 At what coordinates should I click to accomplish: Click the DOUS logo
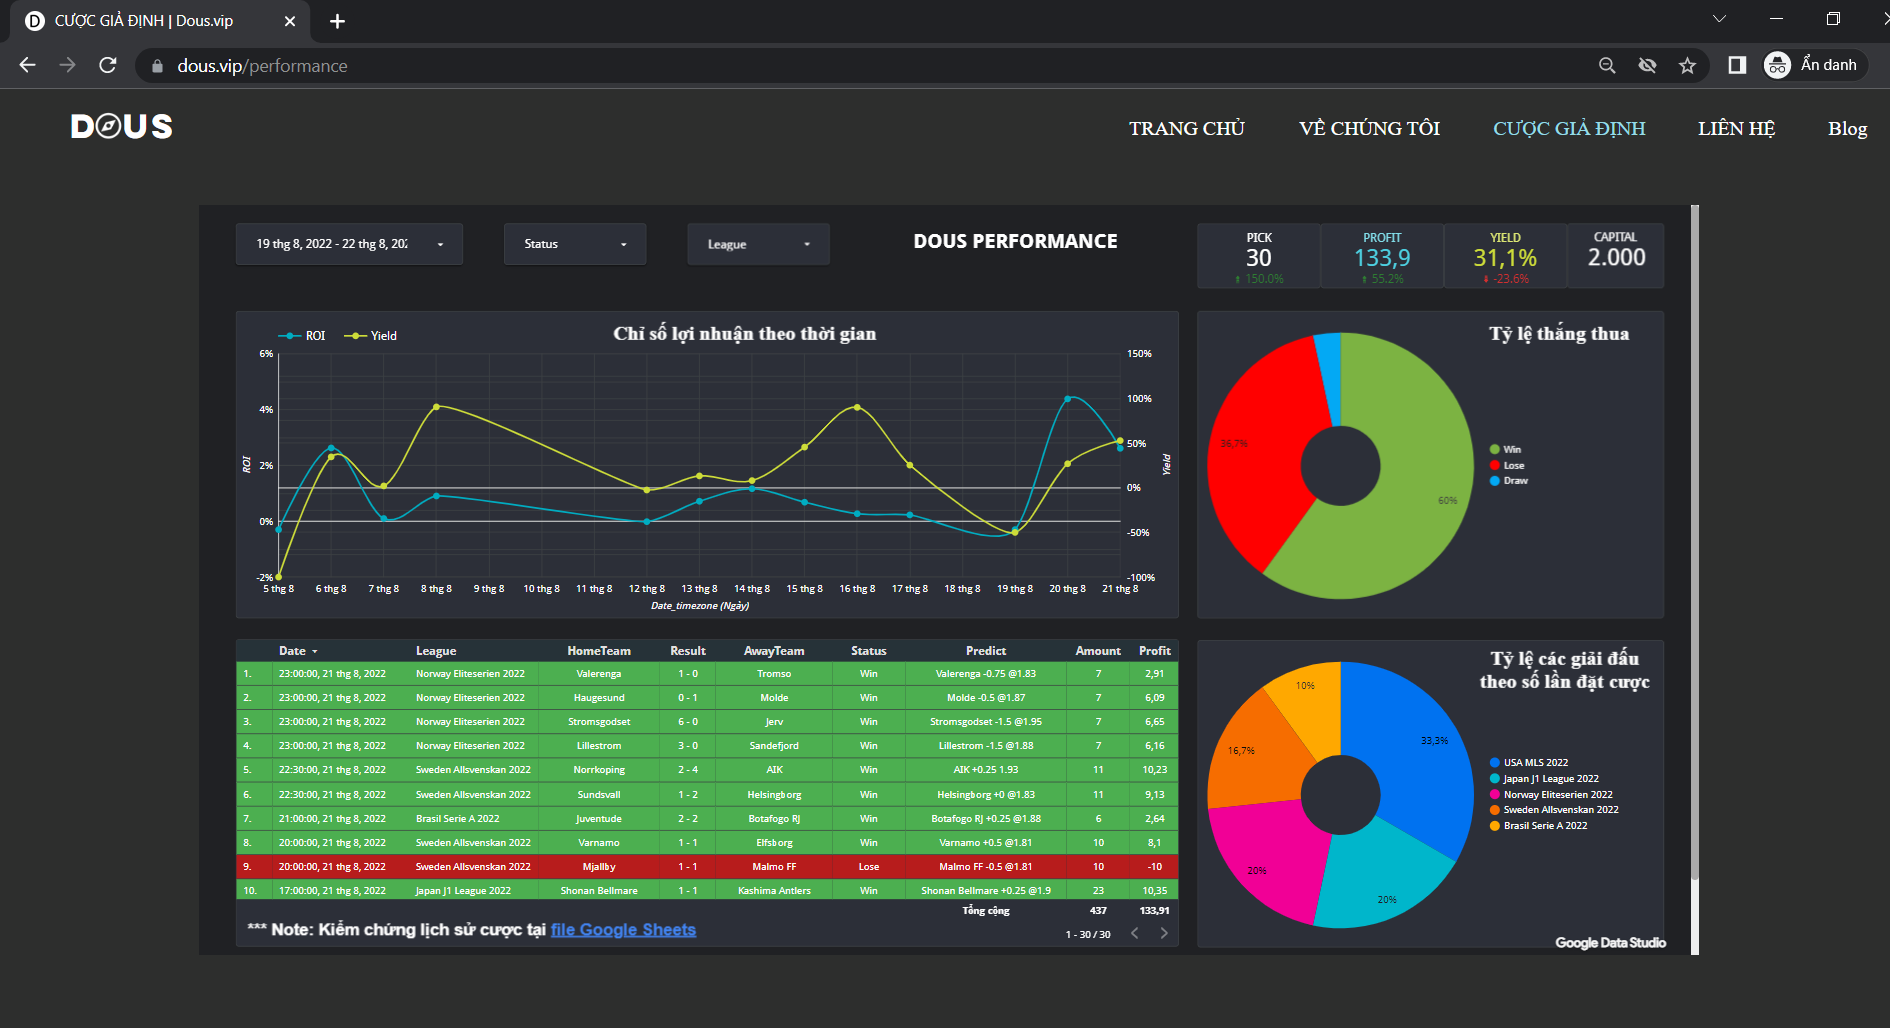122,127
